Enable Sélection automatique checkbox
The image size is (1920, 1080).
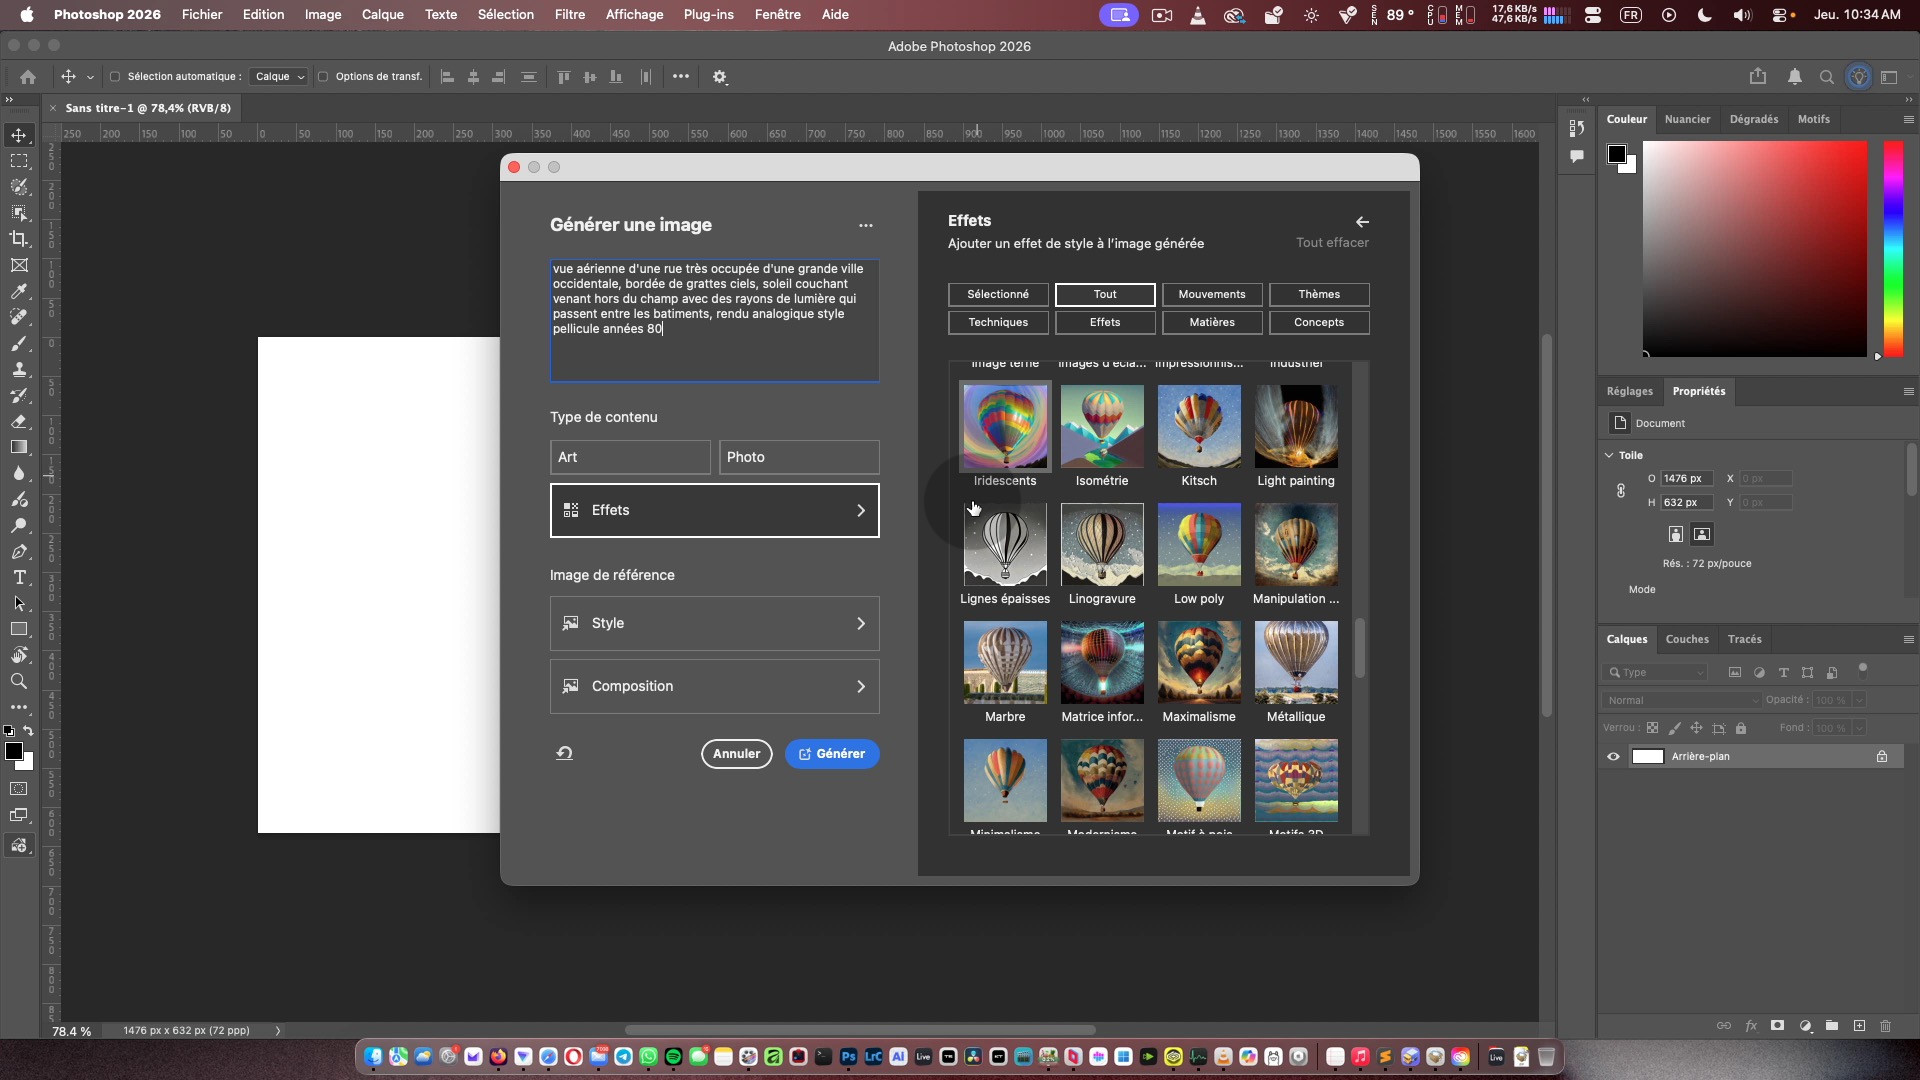115,77
